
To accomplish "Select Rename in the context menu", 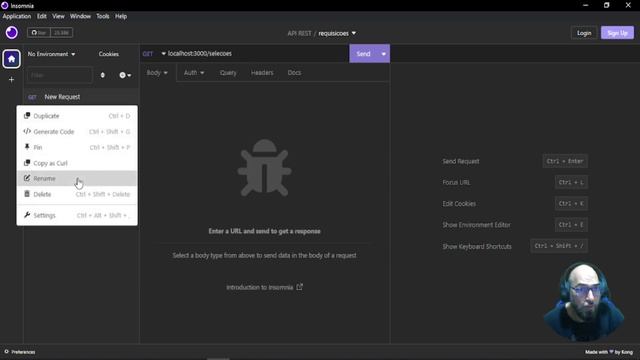I will coord(77,178).
